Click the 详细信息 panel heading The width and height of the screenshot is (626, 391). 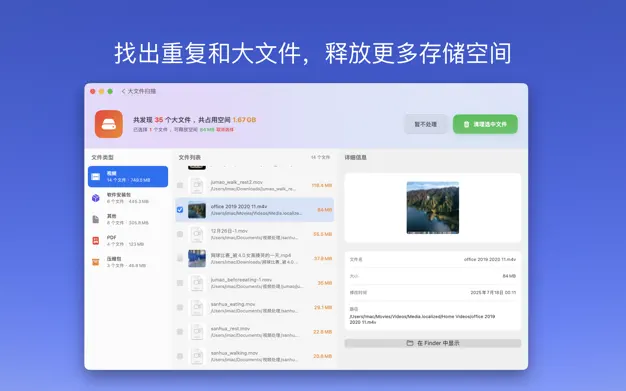tap(356, 157)
